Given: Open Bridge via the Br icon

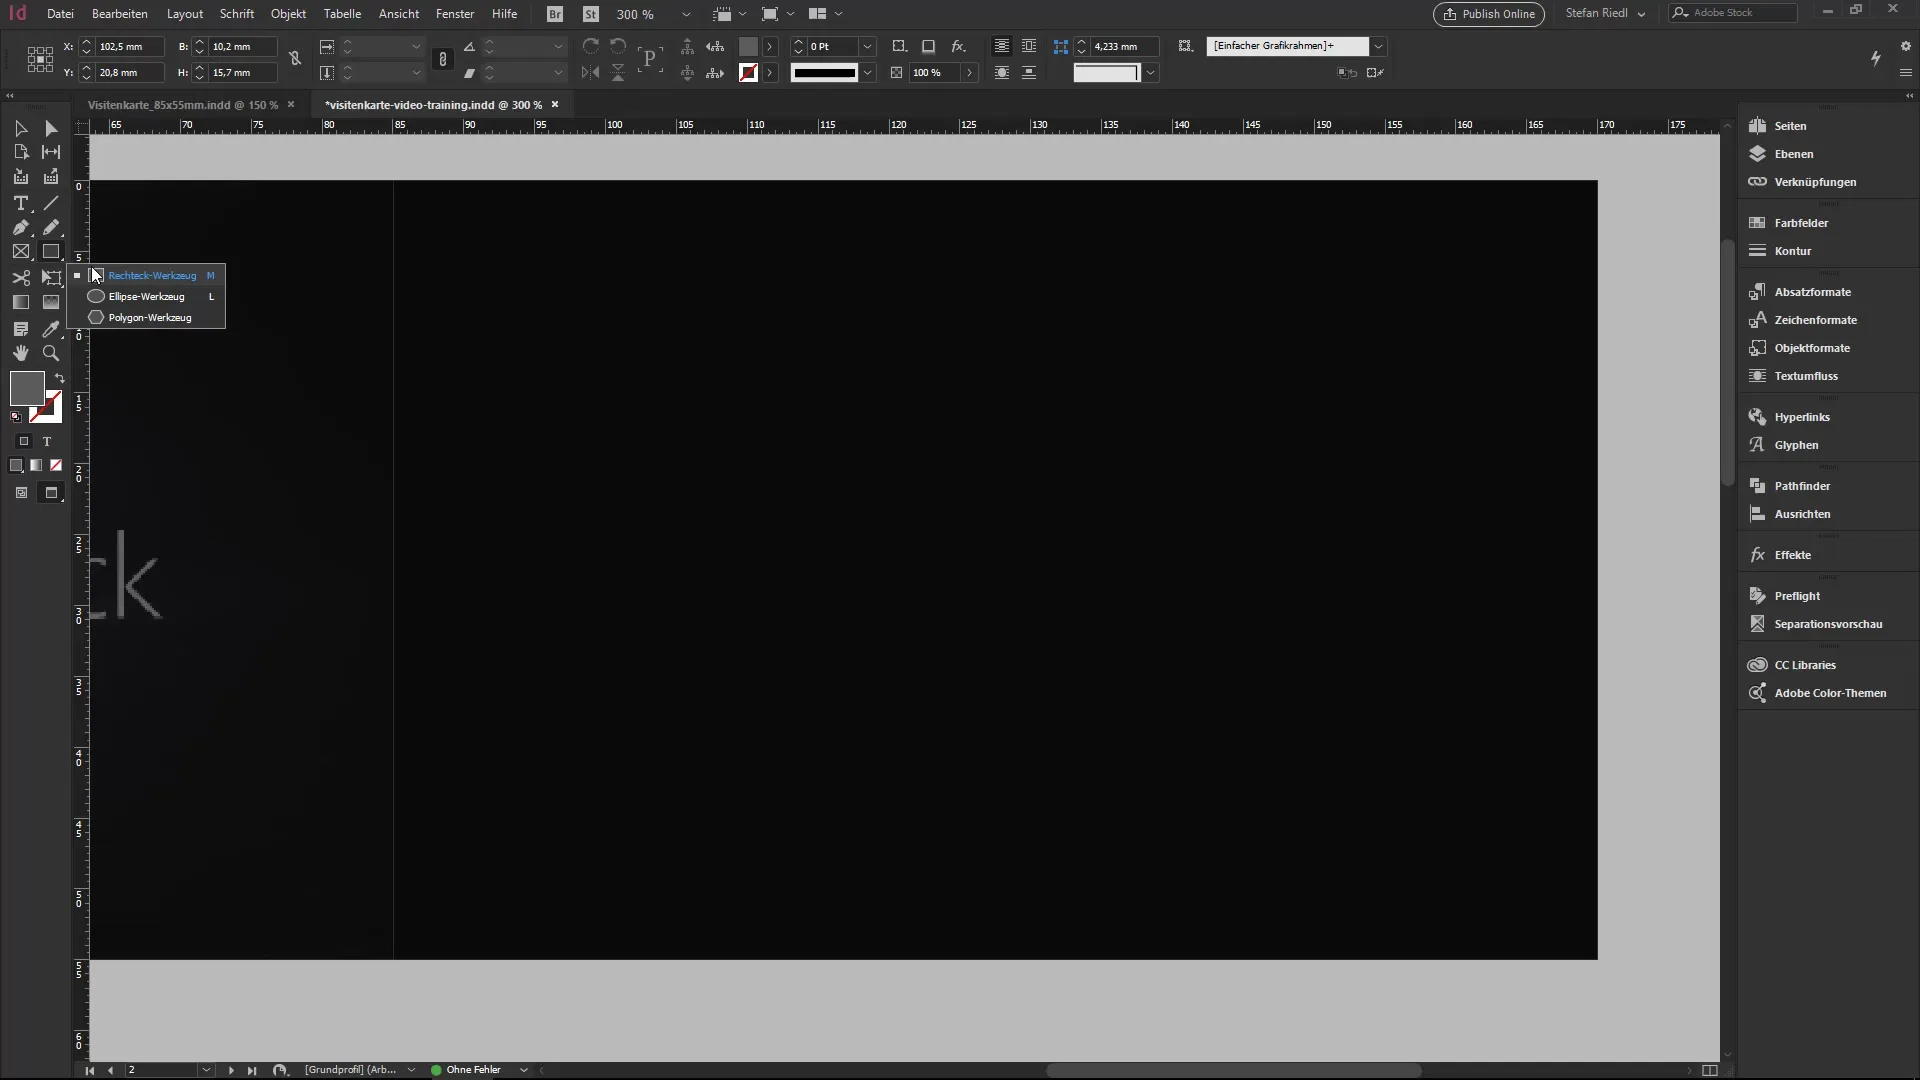Looking at the screenshot, I should 555,14.
